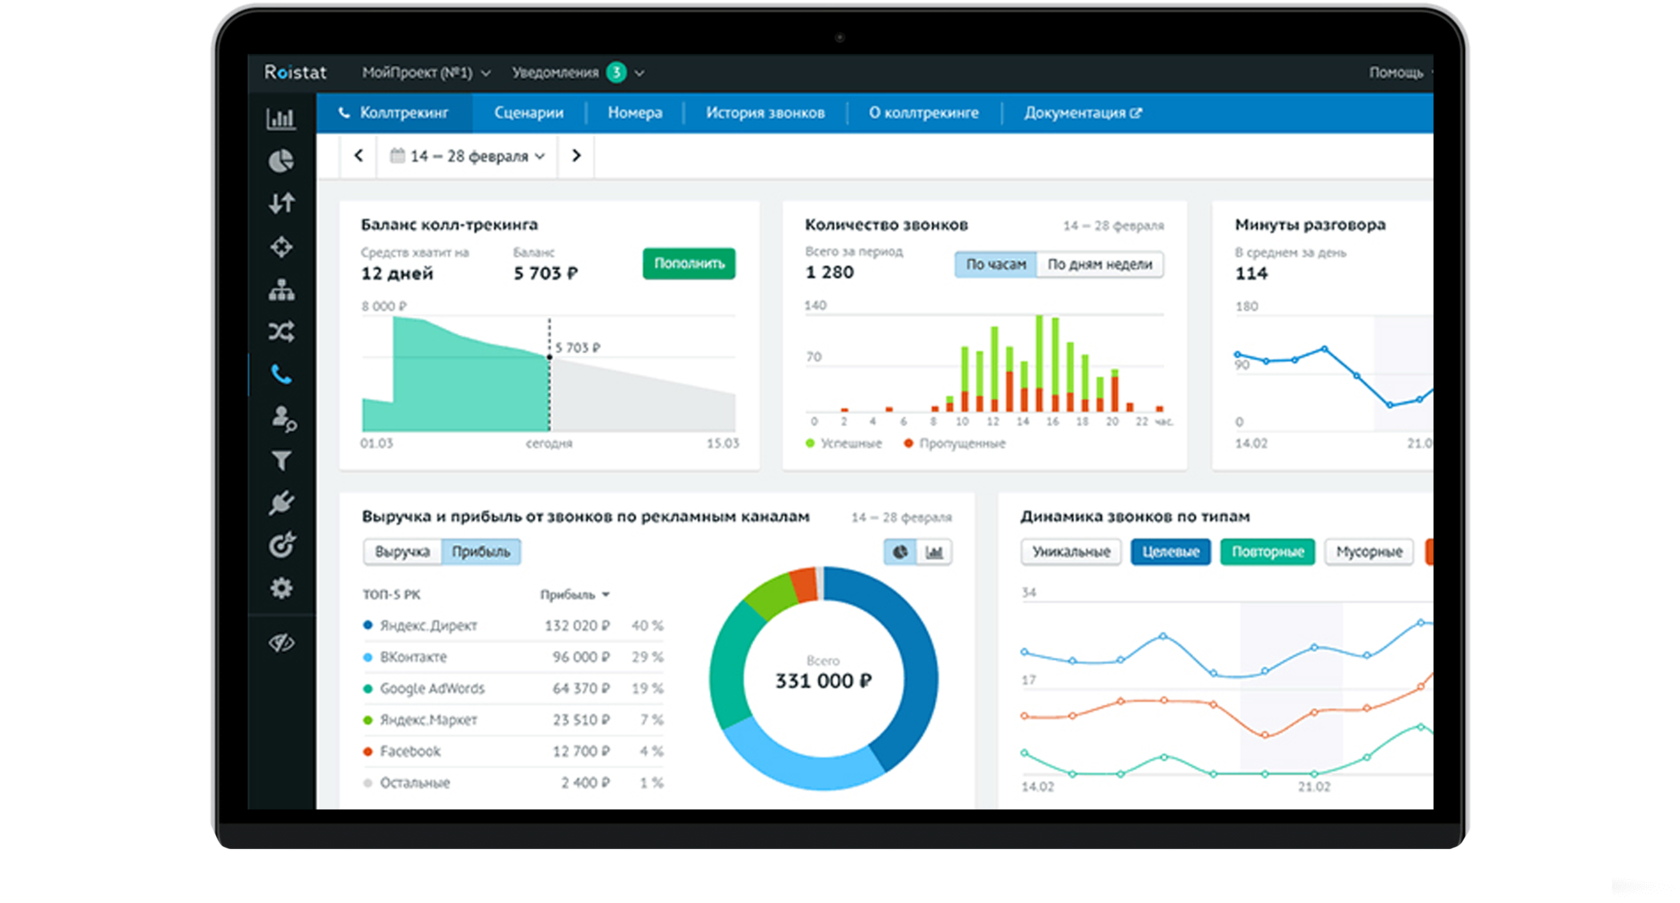Switch to the Сценарии tab
This screenshot has width=1680, height=903.
[x=528, y=113]
